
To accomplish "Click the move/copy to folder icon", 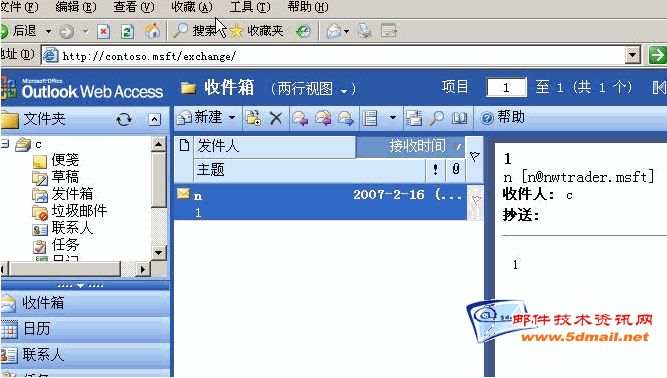I will (x=254, y=118).
